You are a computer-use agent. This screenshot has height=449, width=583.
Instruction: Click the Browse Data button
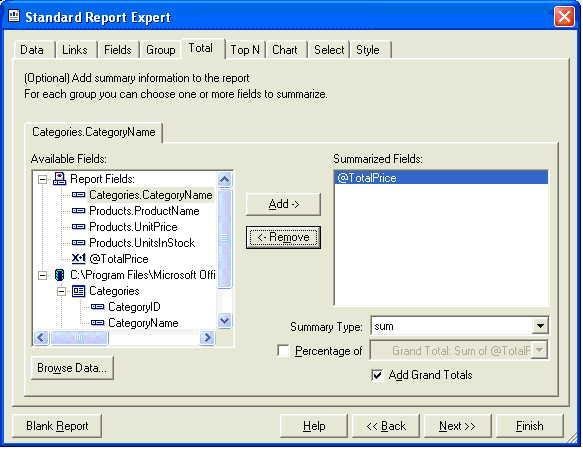[x=72, y=368]
